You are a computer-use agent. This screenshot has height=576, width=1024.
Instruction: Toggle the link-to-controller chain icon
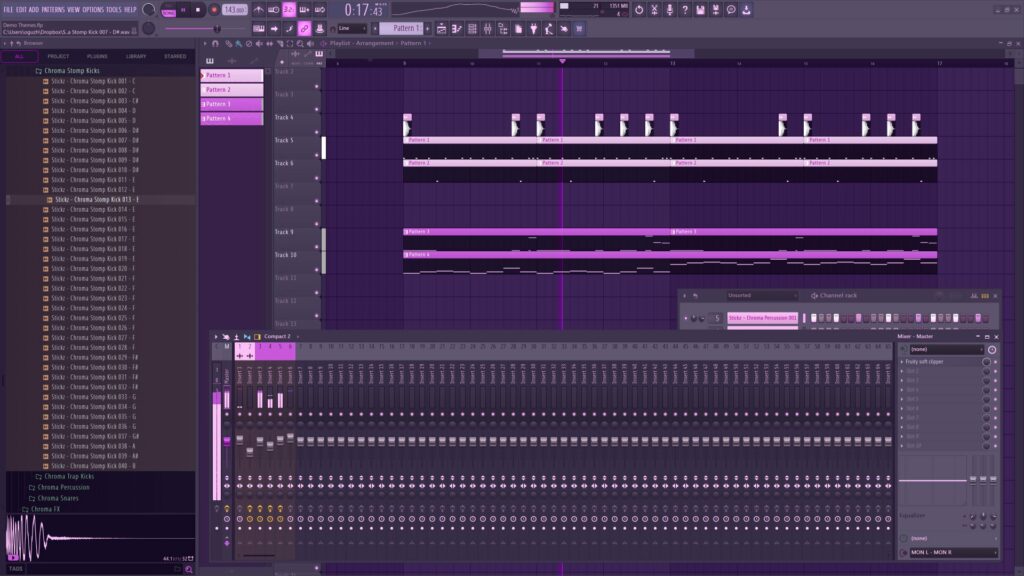tap(304, 29)
